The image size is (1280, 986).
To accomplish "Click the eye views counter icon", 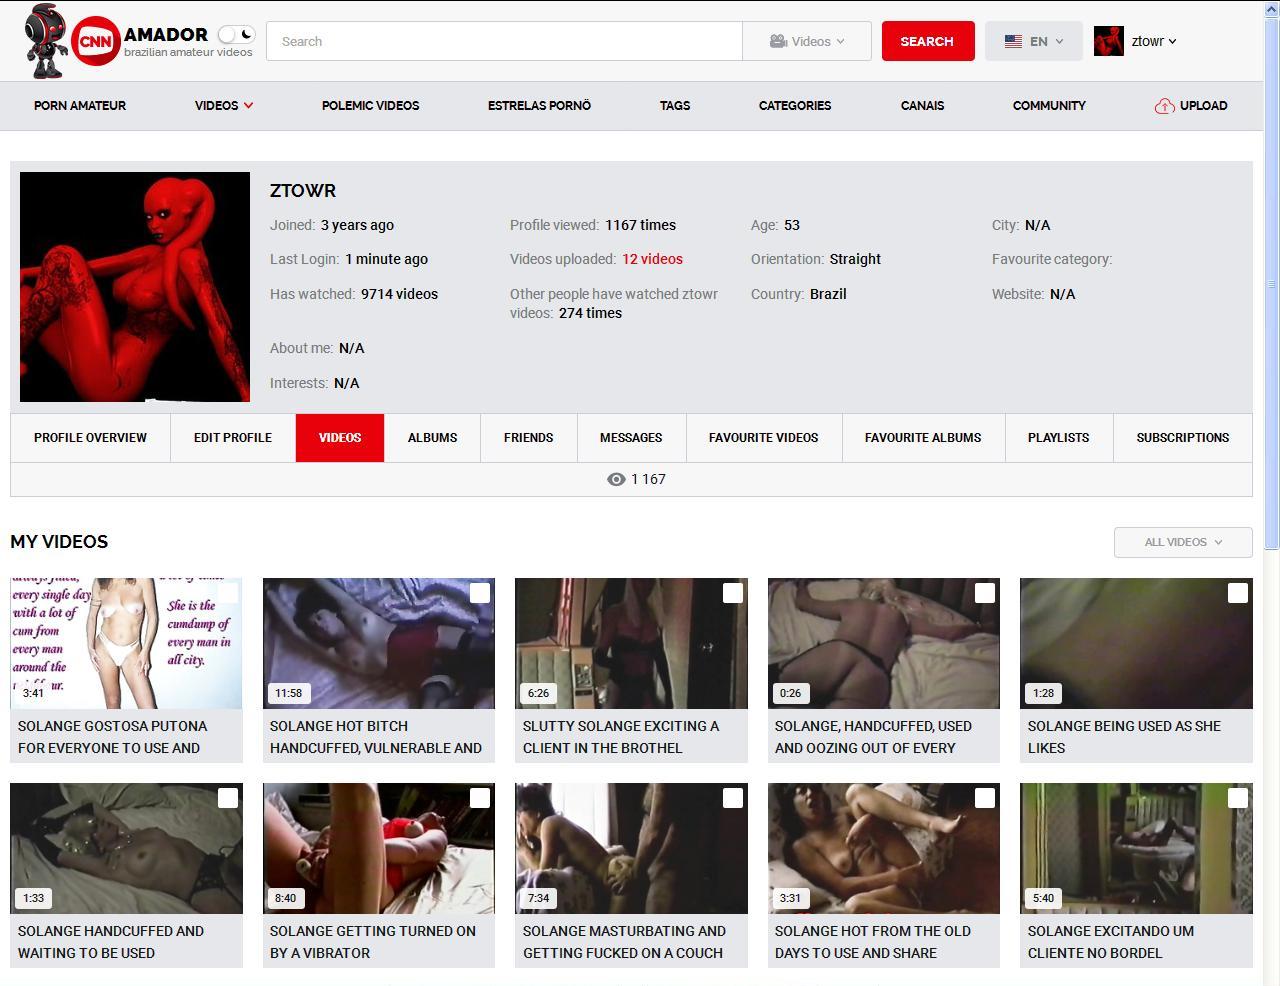I will pyautogui.click(x=616, y=480).
